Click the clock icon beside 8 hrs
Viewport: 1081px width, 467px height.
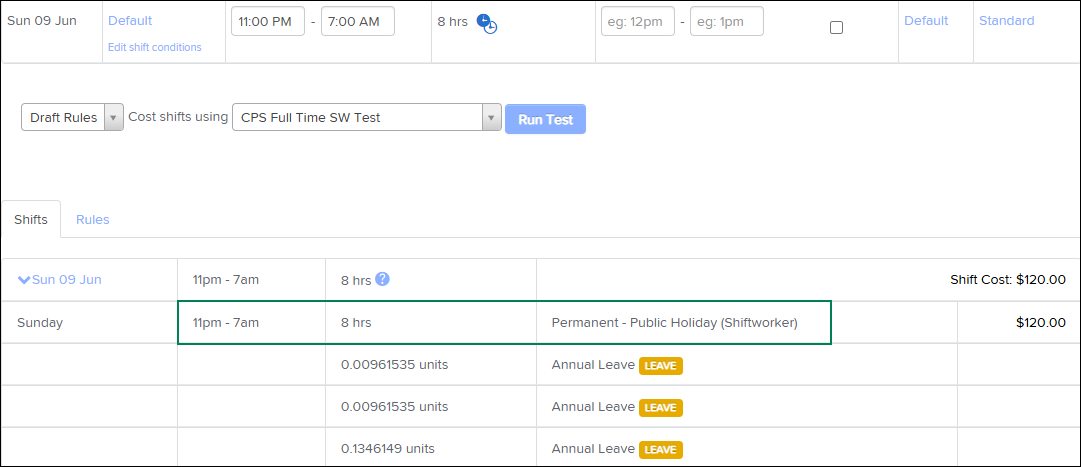point(486,23)
